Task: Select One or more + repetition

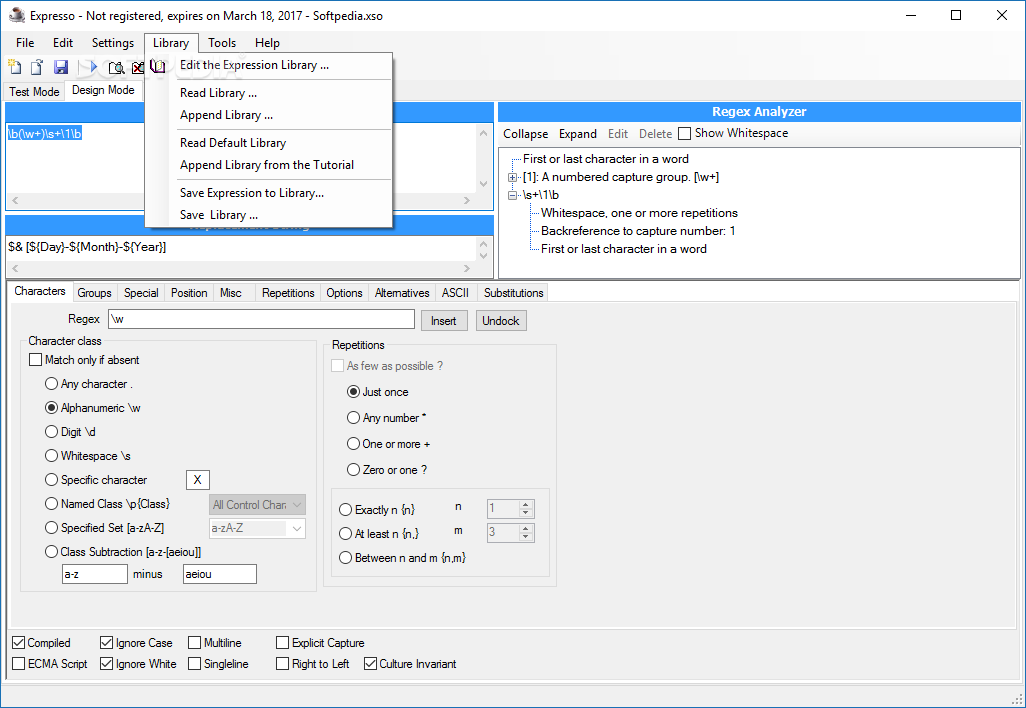Action: [353, 444]
